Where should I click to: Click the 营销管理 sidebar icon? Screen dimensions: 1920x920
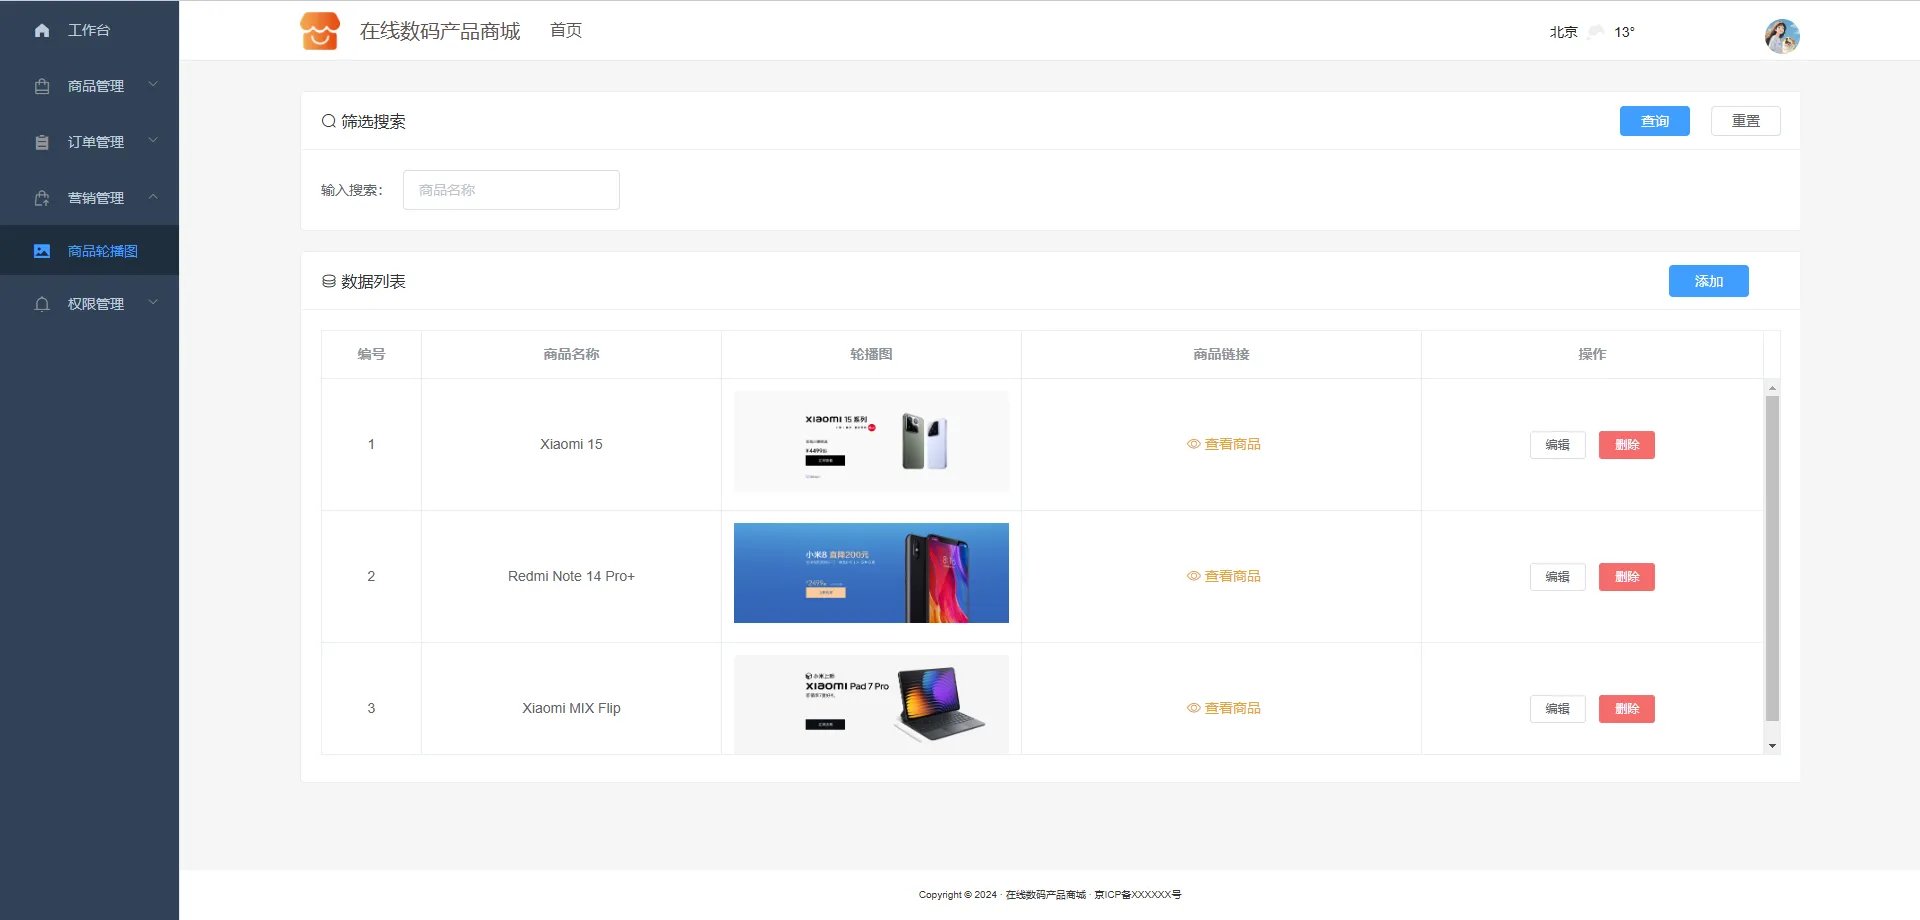pyautogui.click(x=42, y=199)
